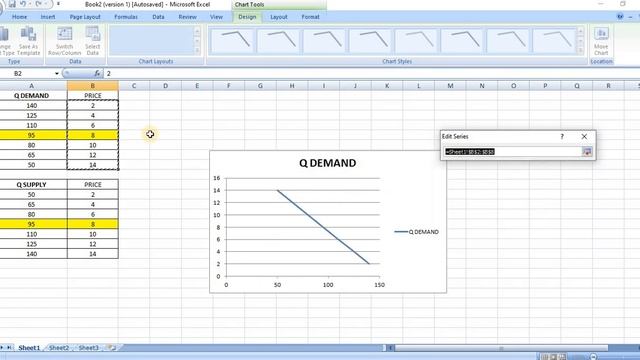This screenshot has width=640, height=360.
Task: Click the range selector icon in Edit Series
Action: pyautogui.click(x=587, y=152)
